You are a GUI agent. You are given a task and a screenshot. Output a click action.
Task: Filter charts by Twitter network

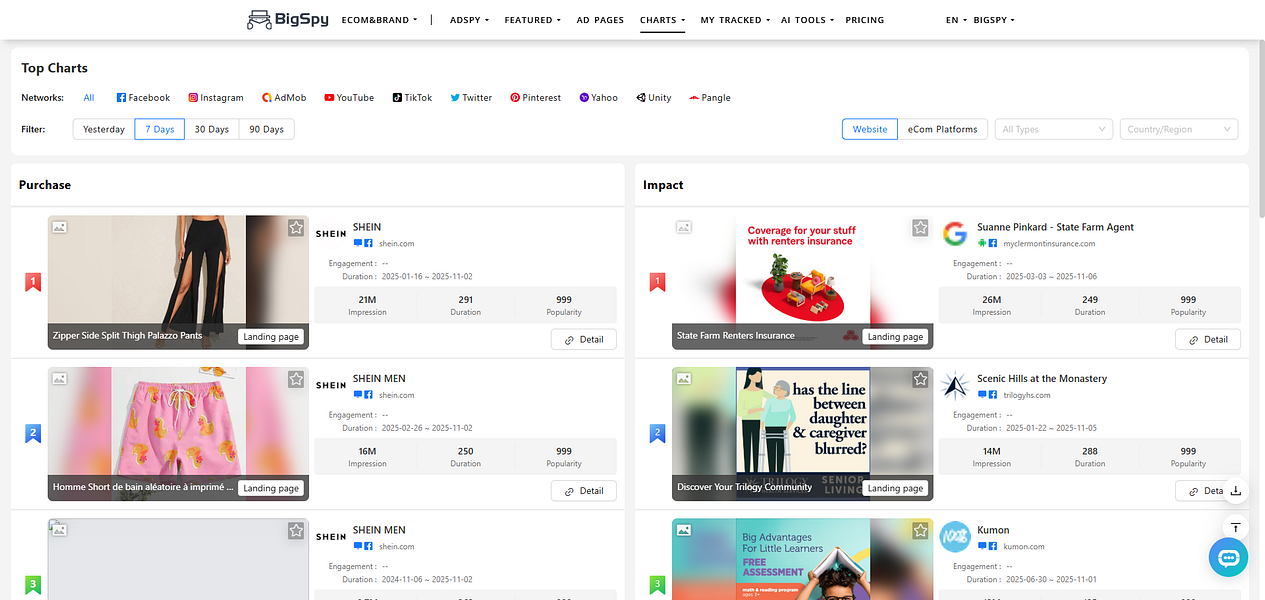pos(471,98)
